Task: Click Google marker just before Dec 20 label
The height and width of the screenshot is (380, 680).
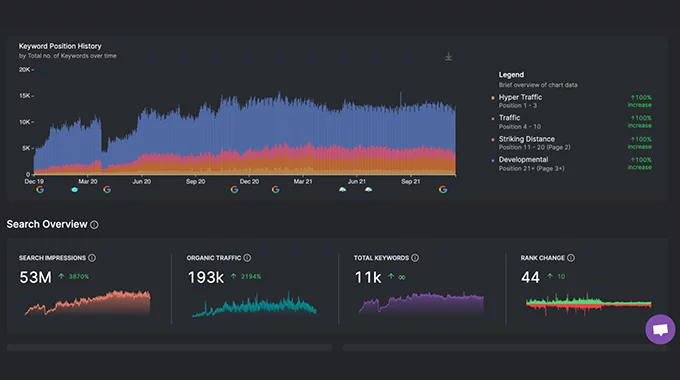Action: (234, 190)
